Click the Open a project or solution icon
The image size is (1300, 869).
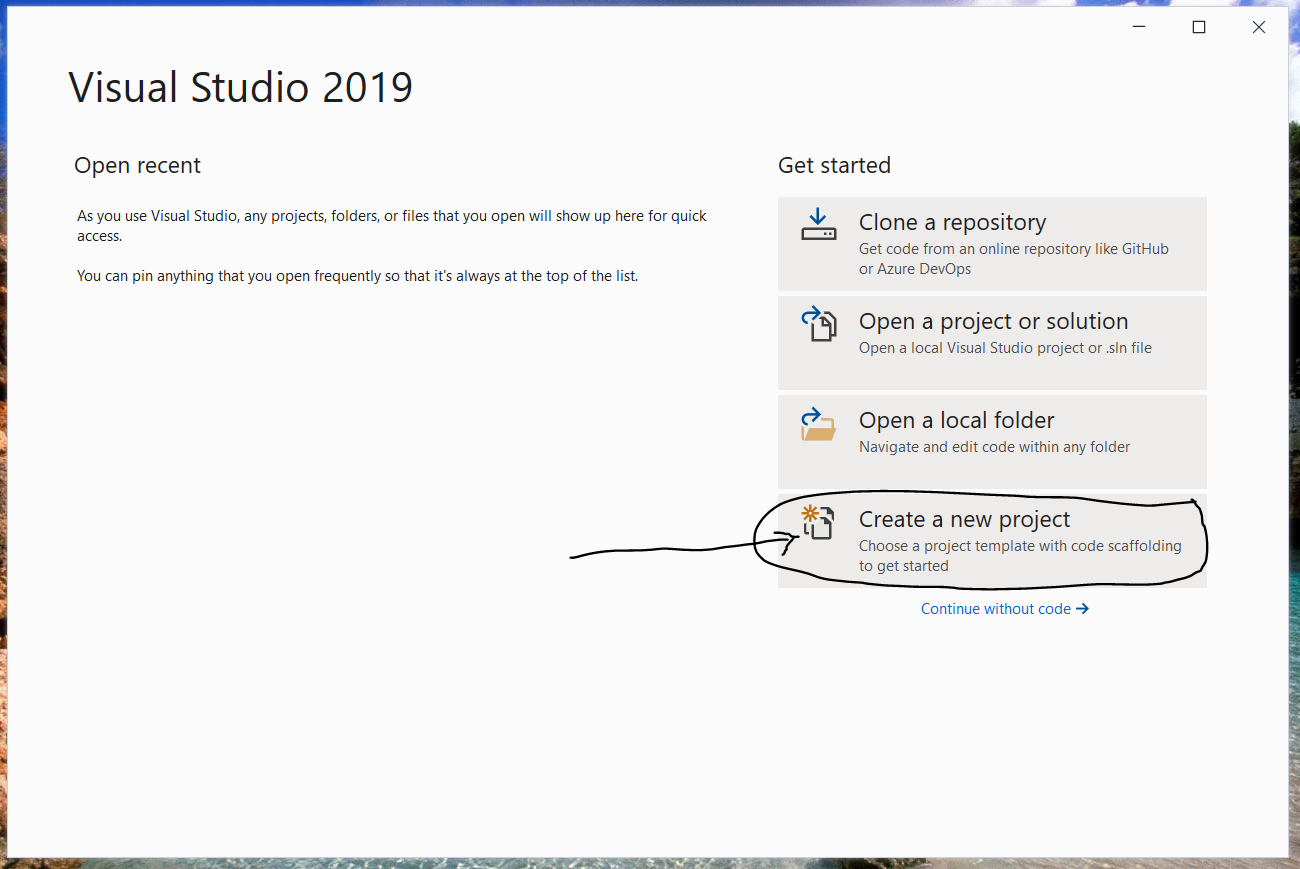coord(818,323)
